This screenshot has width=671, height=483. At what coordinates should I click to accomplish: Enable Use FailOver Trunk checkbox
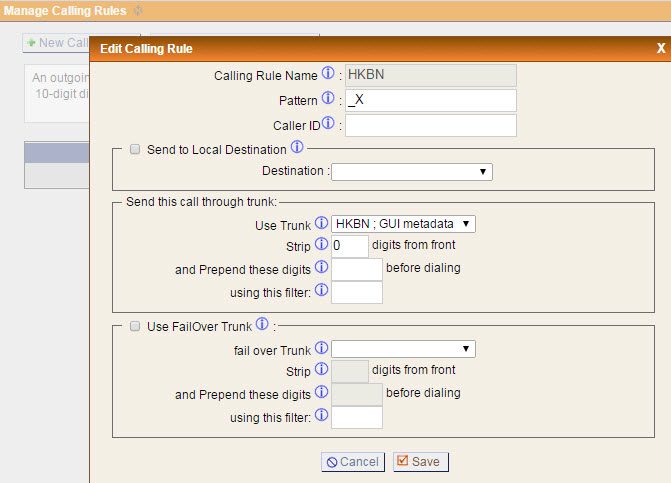[135, 326]
